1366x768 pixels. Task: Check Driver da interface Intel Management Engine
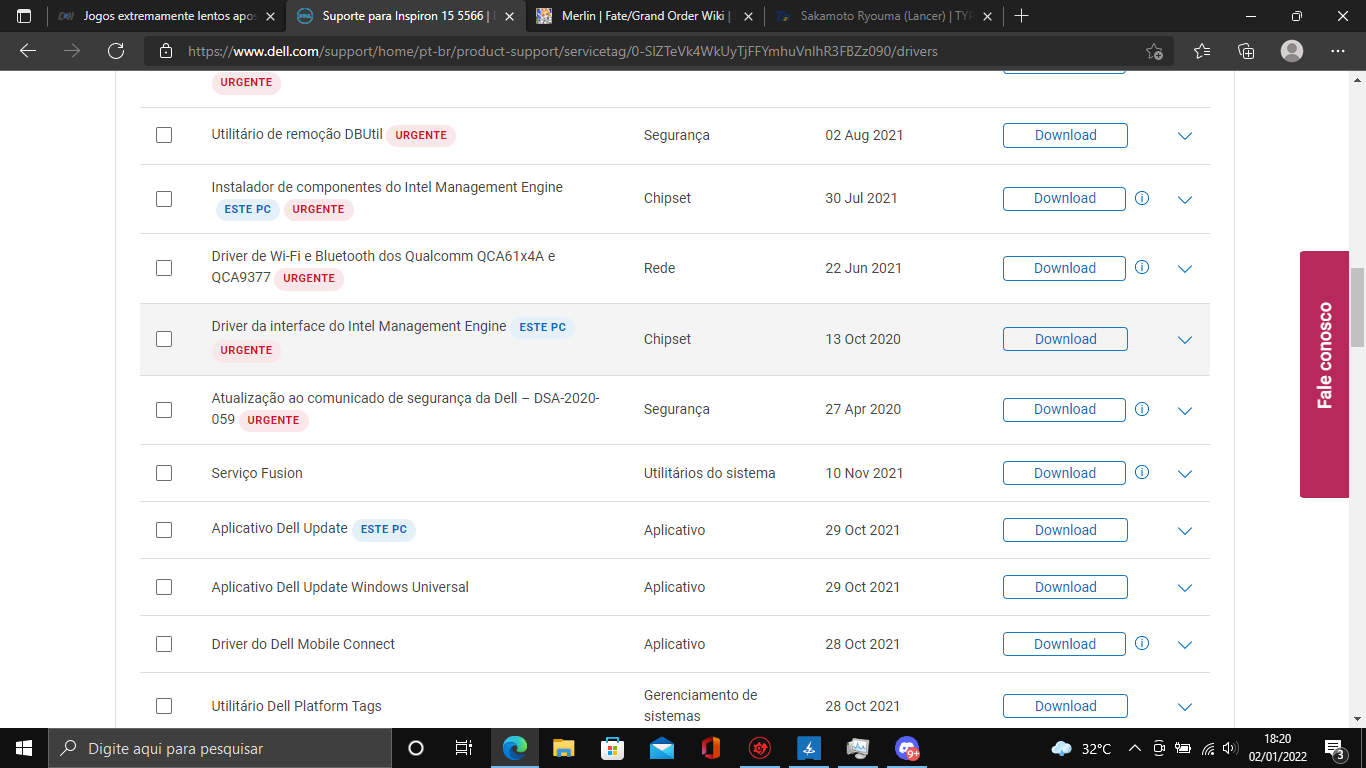164,339
